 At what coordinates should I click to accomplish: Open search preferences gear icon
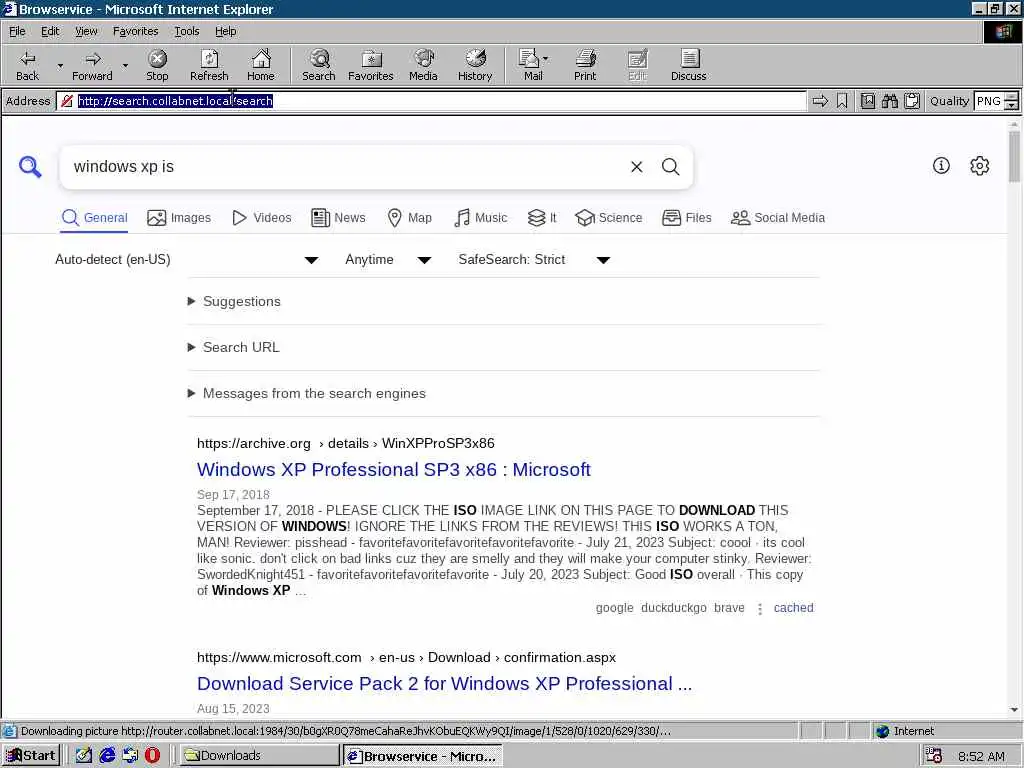click(x=980, y=166)
